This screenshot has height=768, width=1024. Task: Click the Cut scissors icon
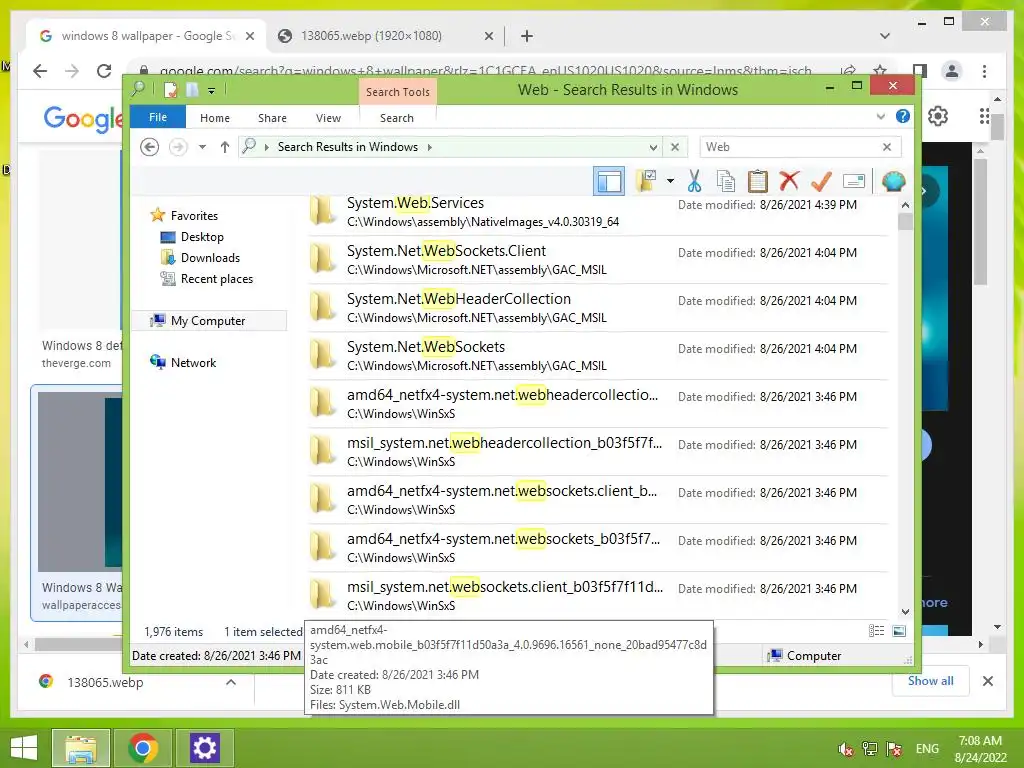[x=694, y=181]
